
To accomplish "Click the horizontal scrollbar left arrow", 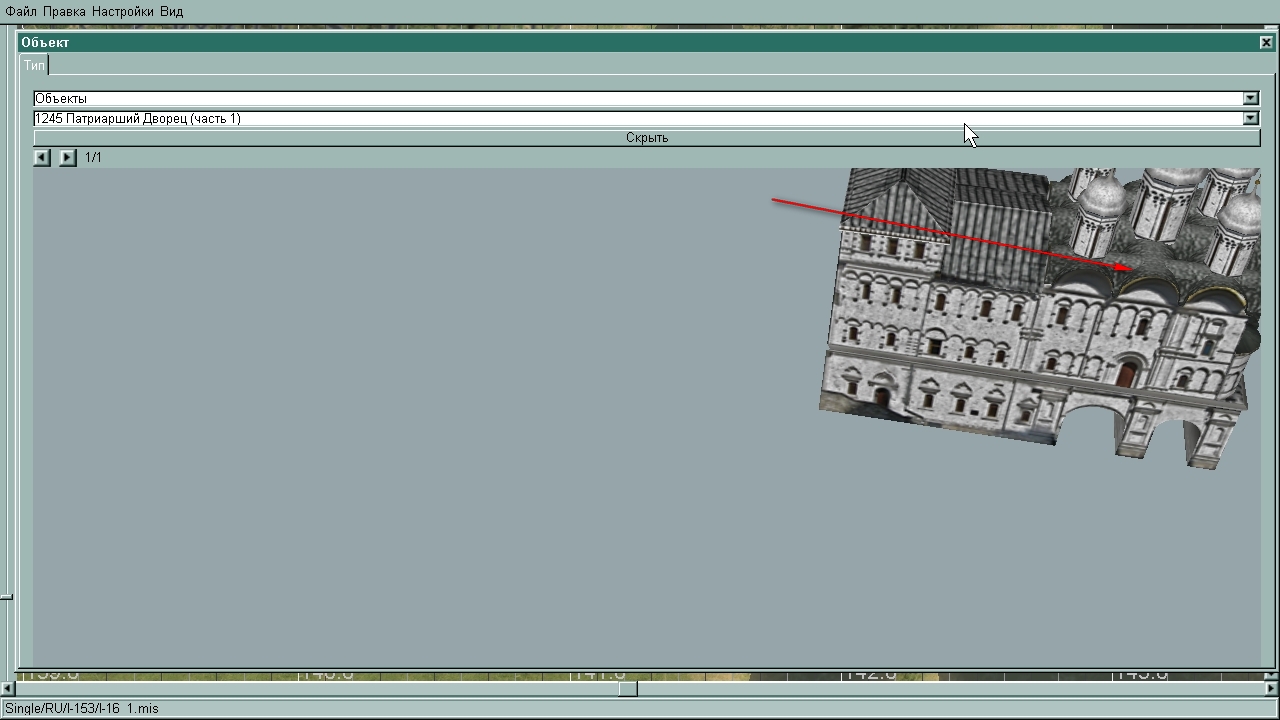I will [x=7, y=688].
